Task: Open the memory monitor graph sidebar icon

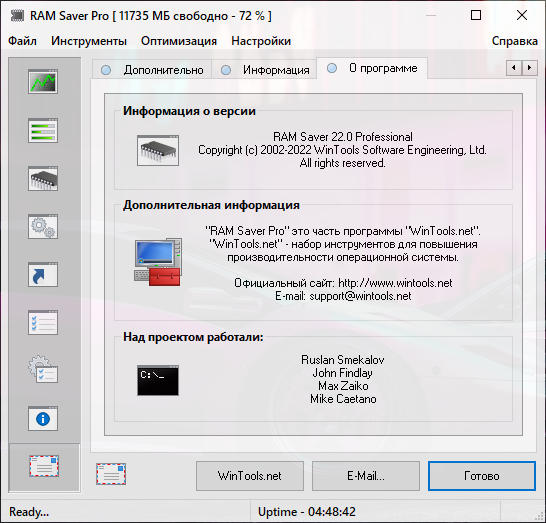Action: 43,82
